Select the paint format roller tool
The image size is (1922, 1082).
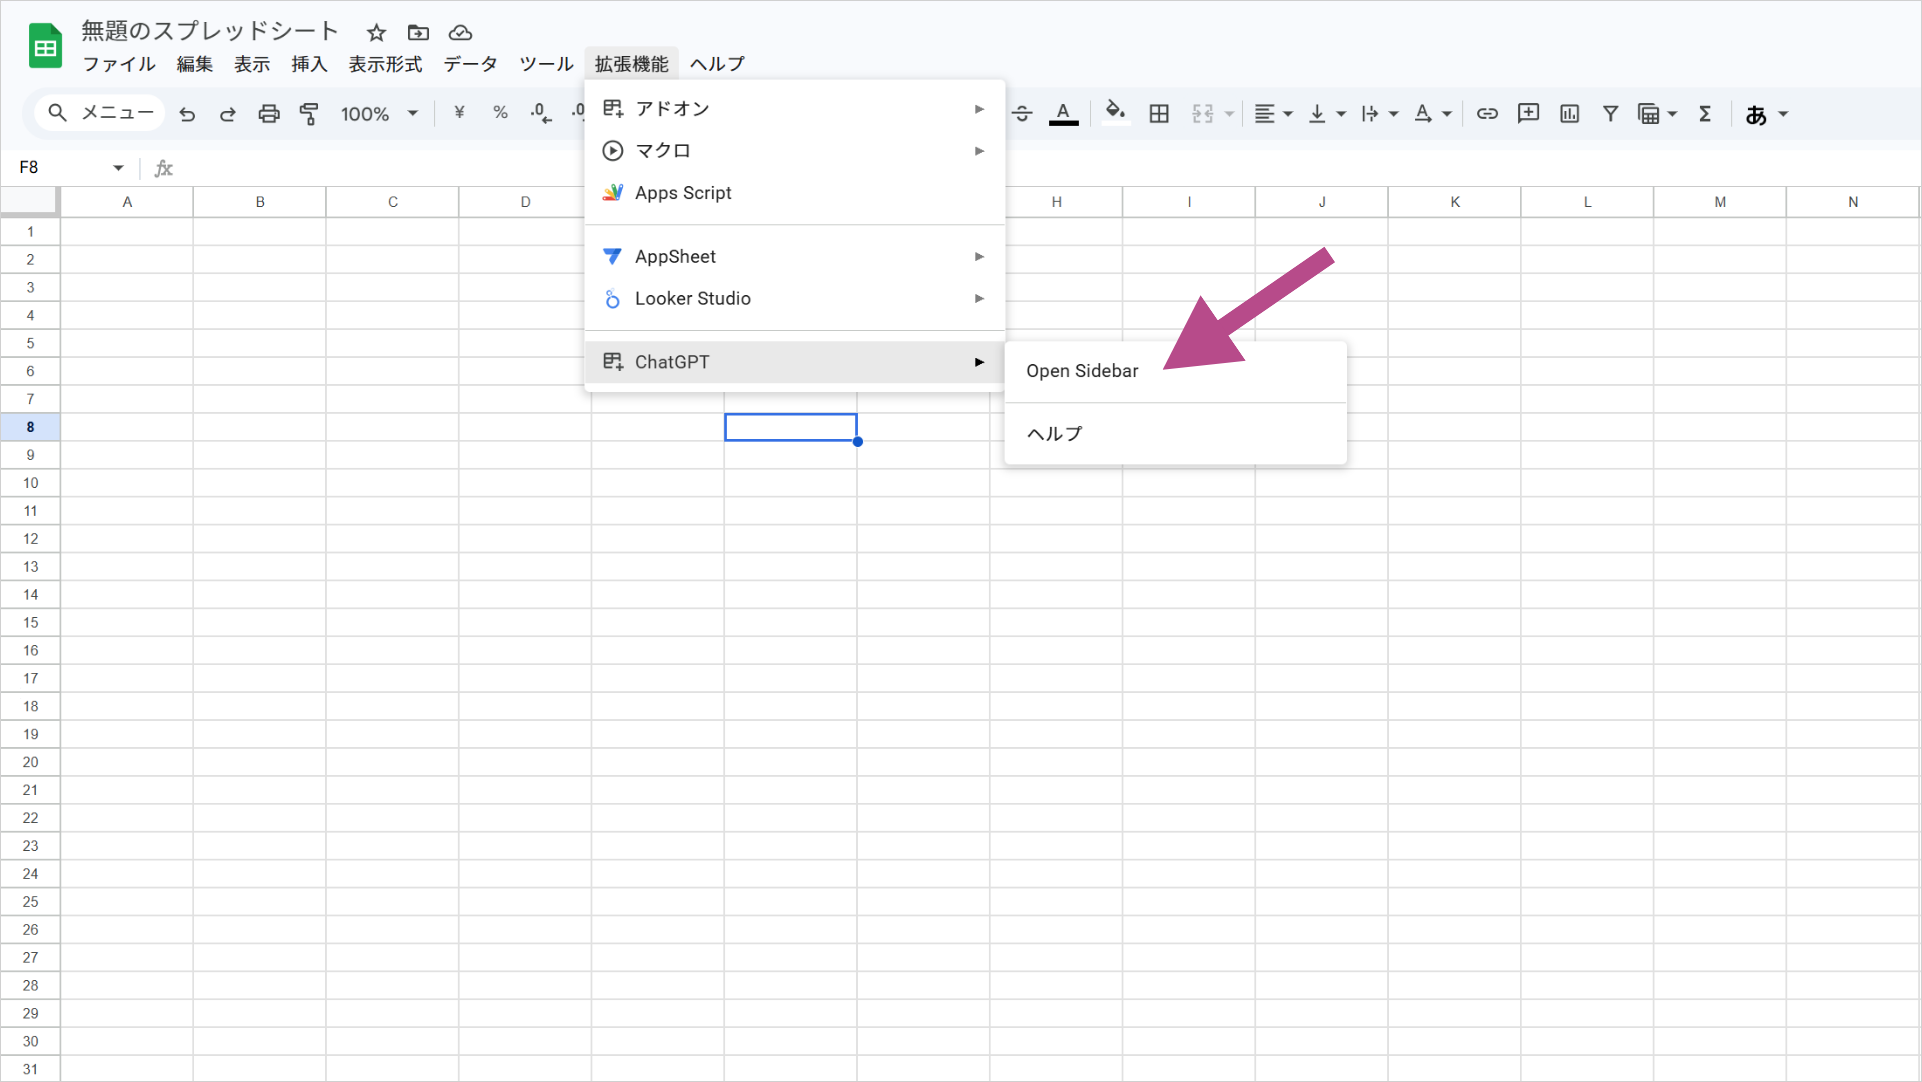tap(309, 114)
